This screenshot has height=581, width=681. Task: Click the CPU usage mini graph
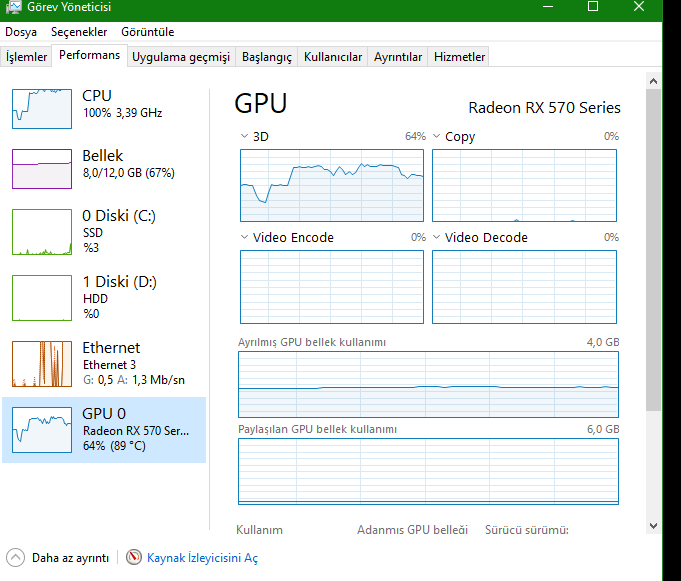(x=42, y=109)
